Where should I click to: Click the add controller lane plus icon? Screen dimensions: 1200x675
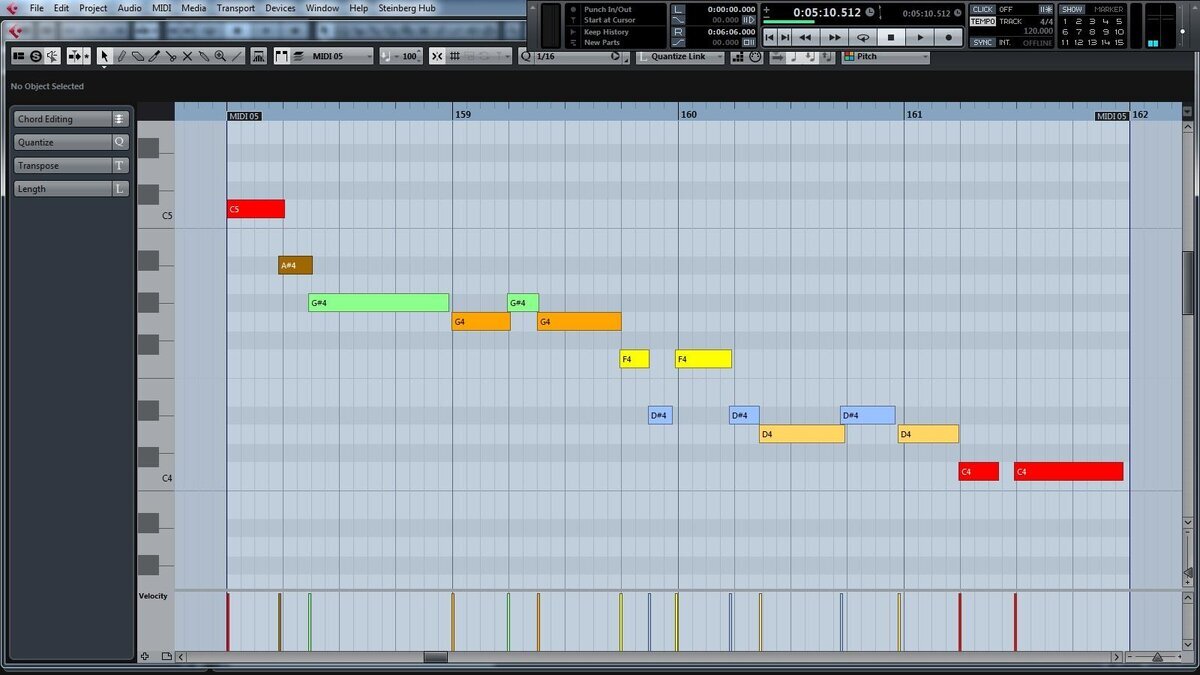pos(145,656)
